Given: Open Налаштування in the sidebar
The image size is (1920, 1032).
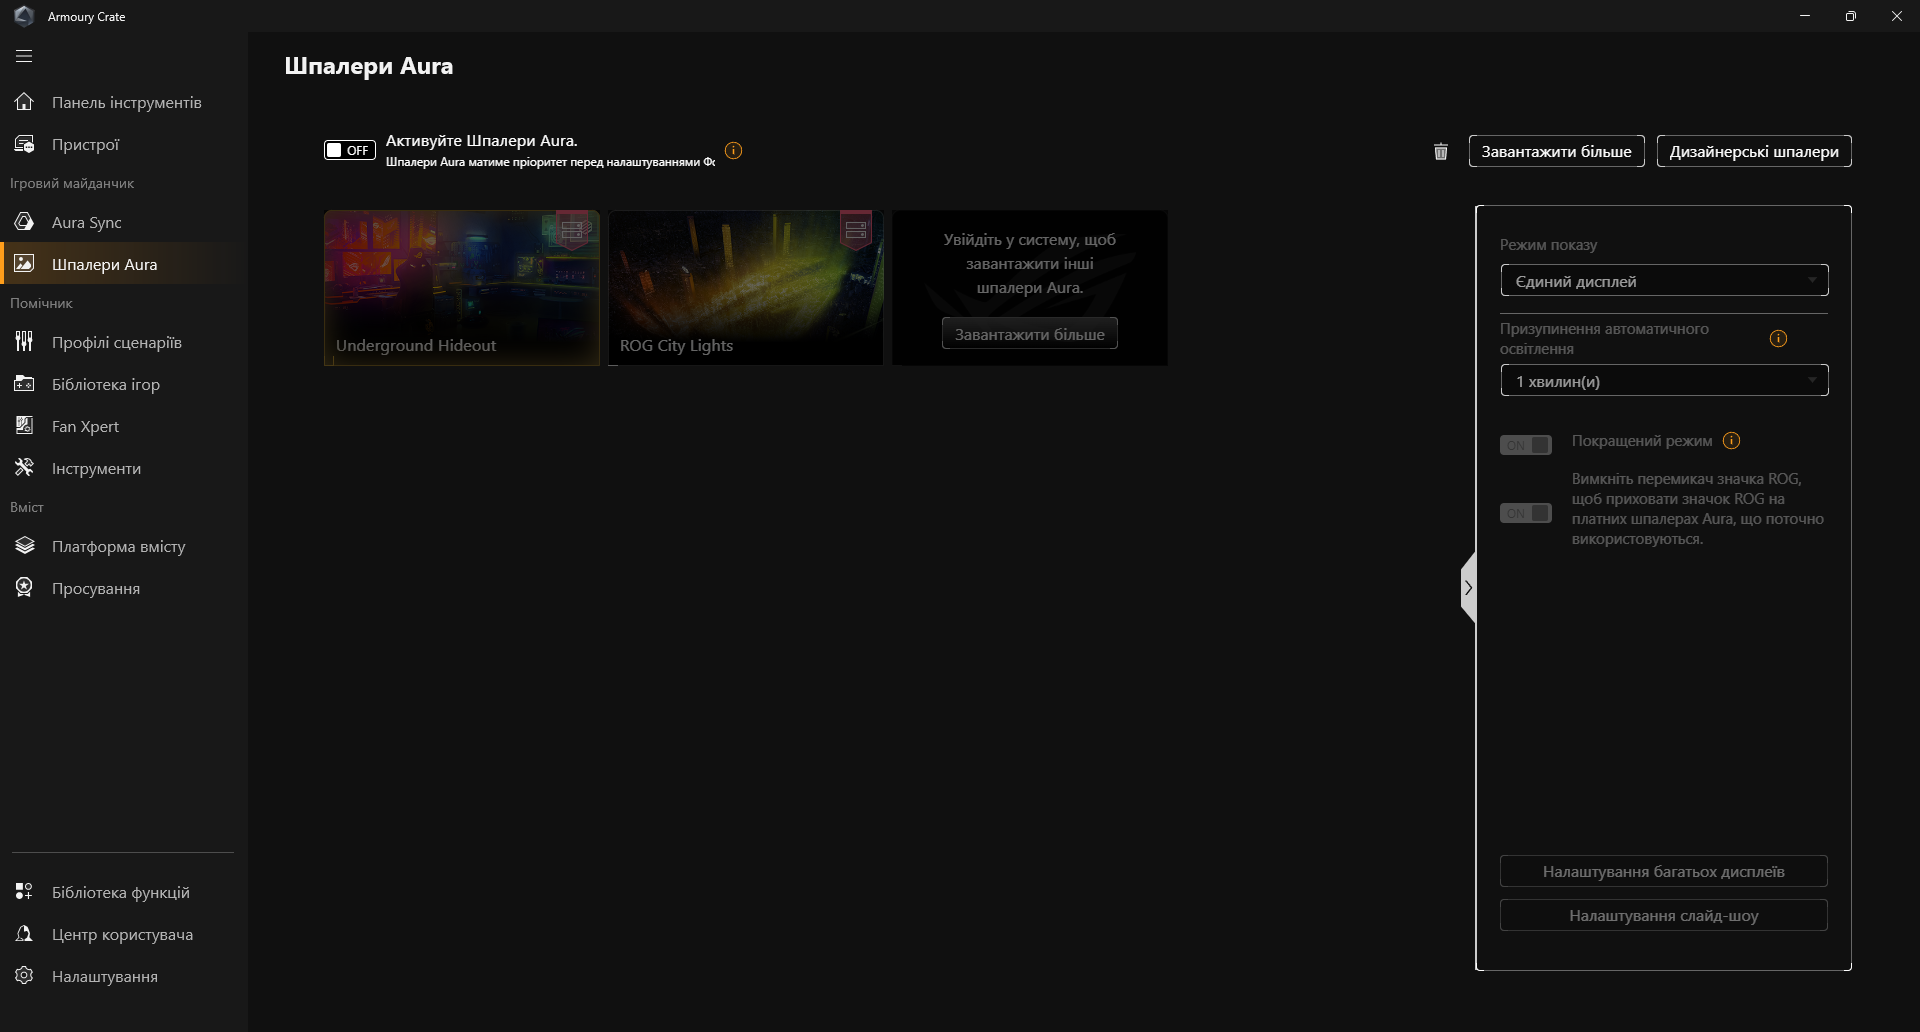Looking at the screenshot, I should click(x=124, y=976).
